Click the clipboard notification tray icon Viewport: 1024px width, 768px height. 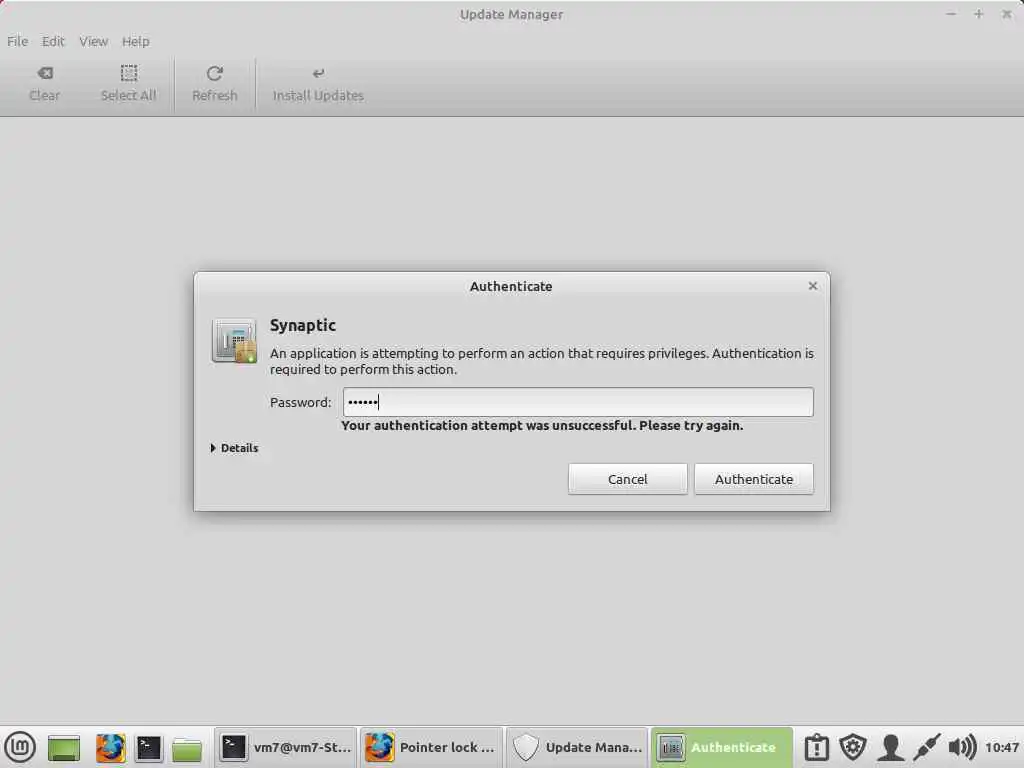pyautogui.click(x=816, y=747)
